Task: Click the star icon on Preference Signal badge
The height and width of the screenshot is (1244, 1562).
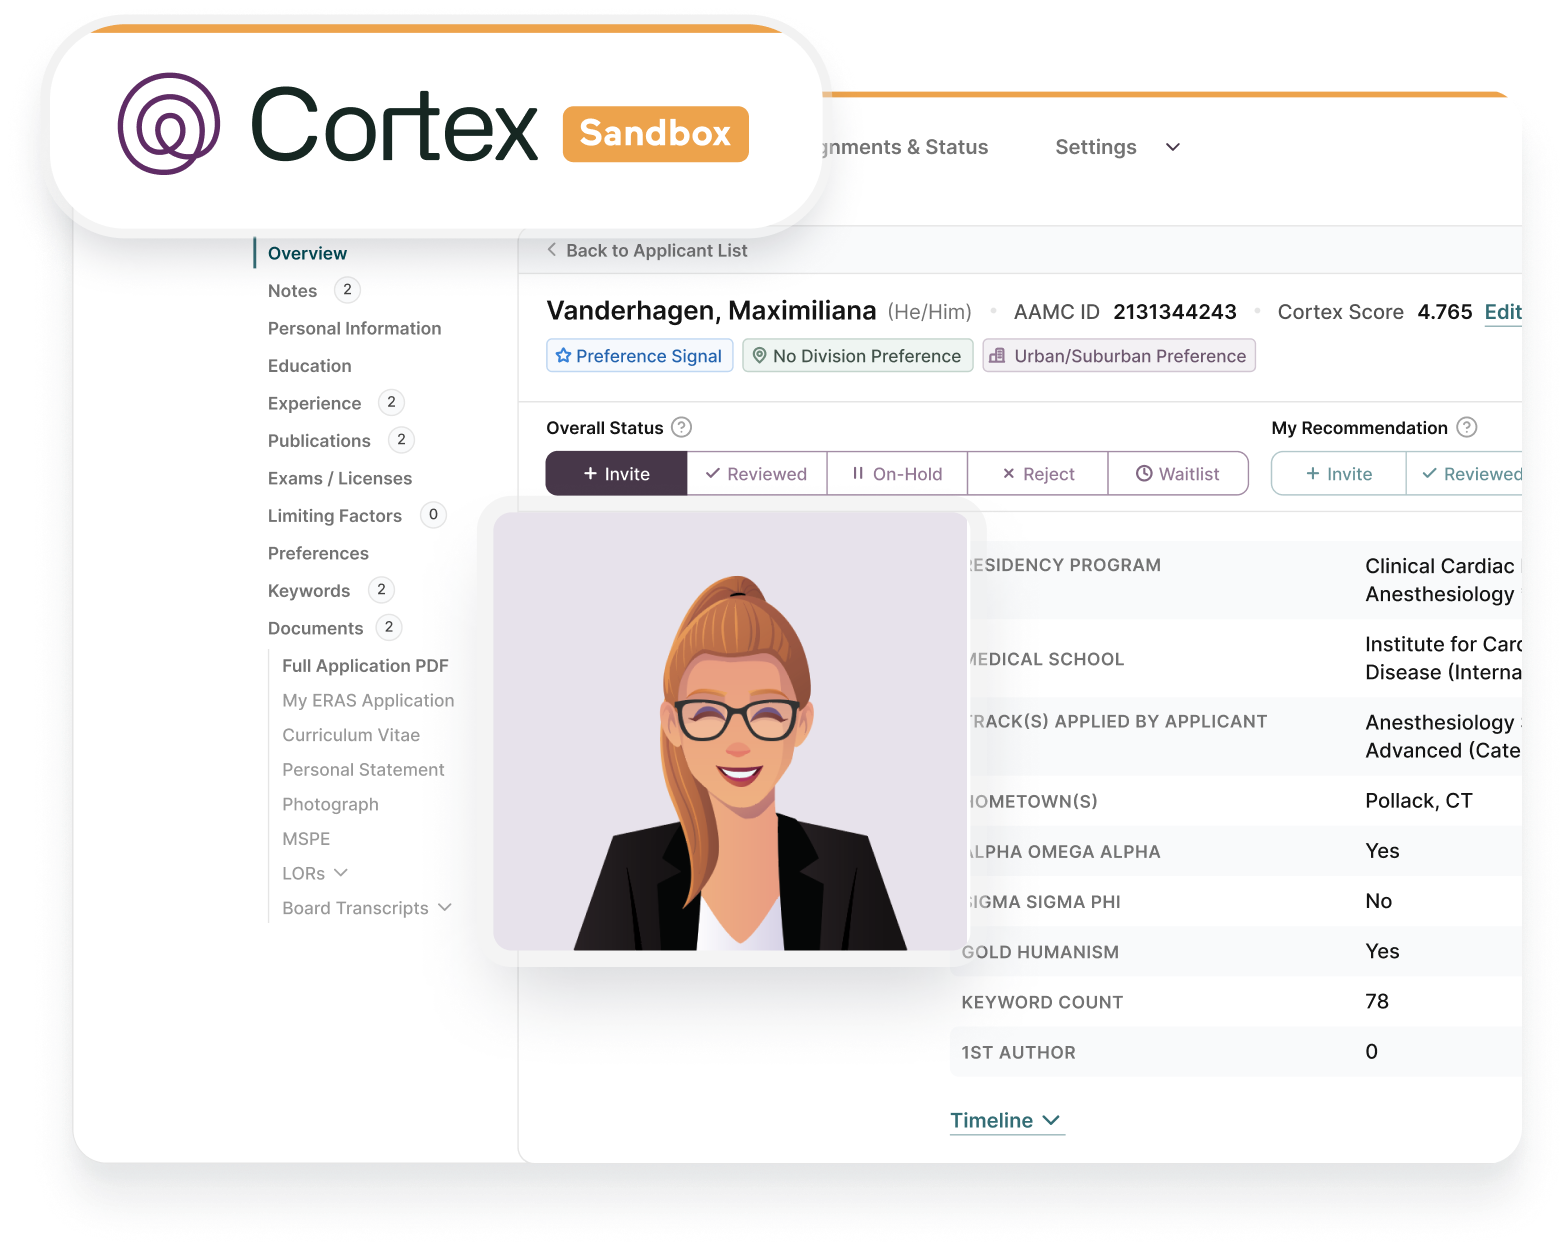Action: (564, 356)
